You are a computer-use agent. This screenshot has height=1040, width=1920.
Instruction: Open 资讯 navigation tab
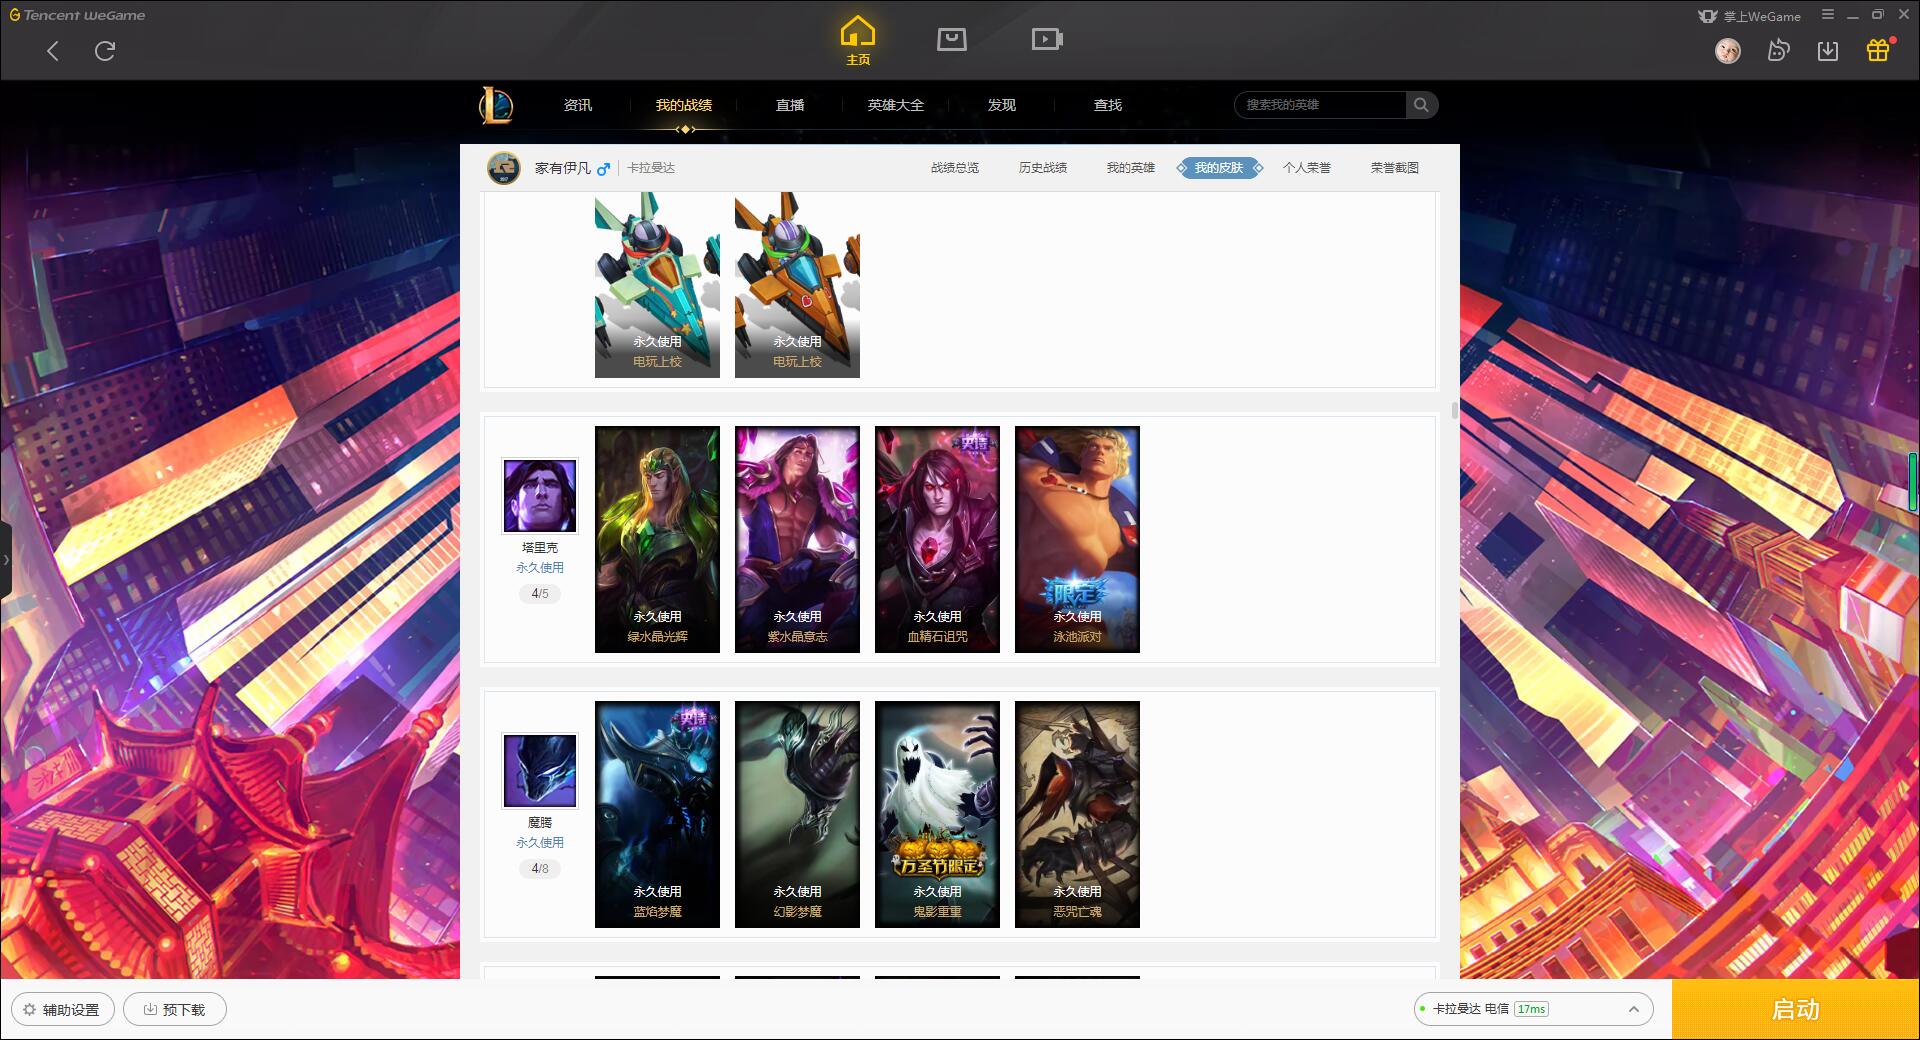[578, 105]
